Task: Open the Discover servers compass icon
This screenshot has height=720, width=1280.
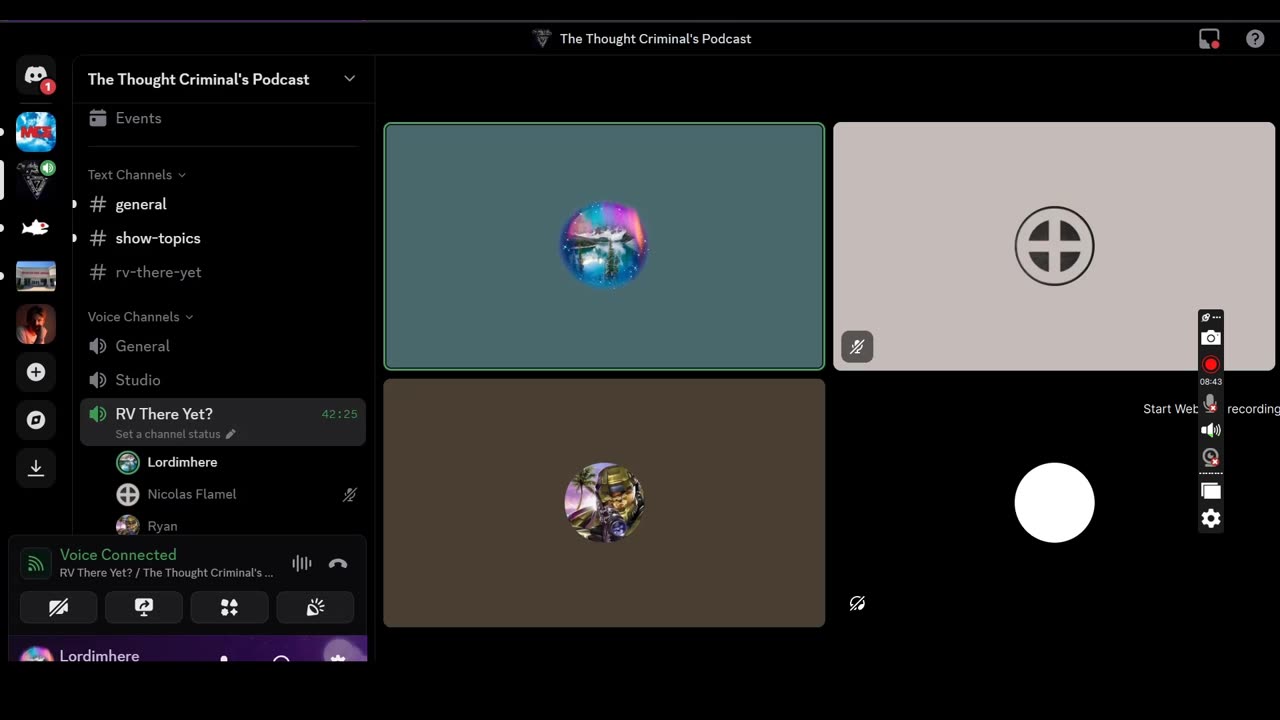Action: tap(36, 420)
